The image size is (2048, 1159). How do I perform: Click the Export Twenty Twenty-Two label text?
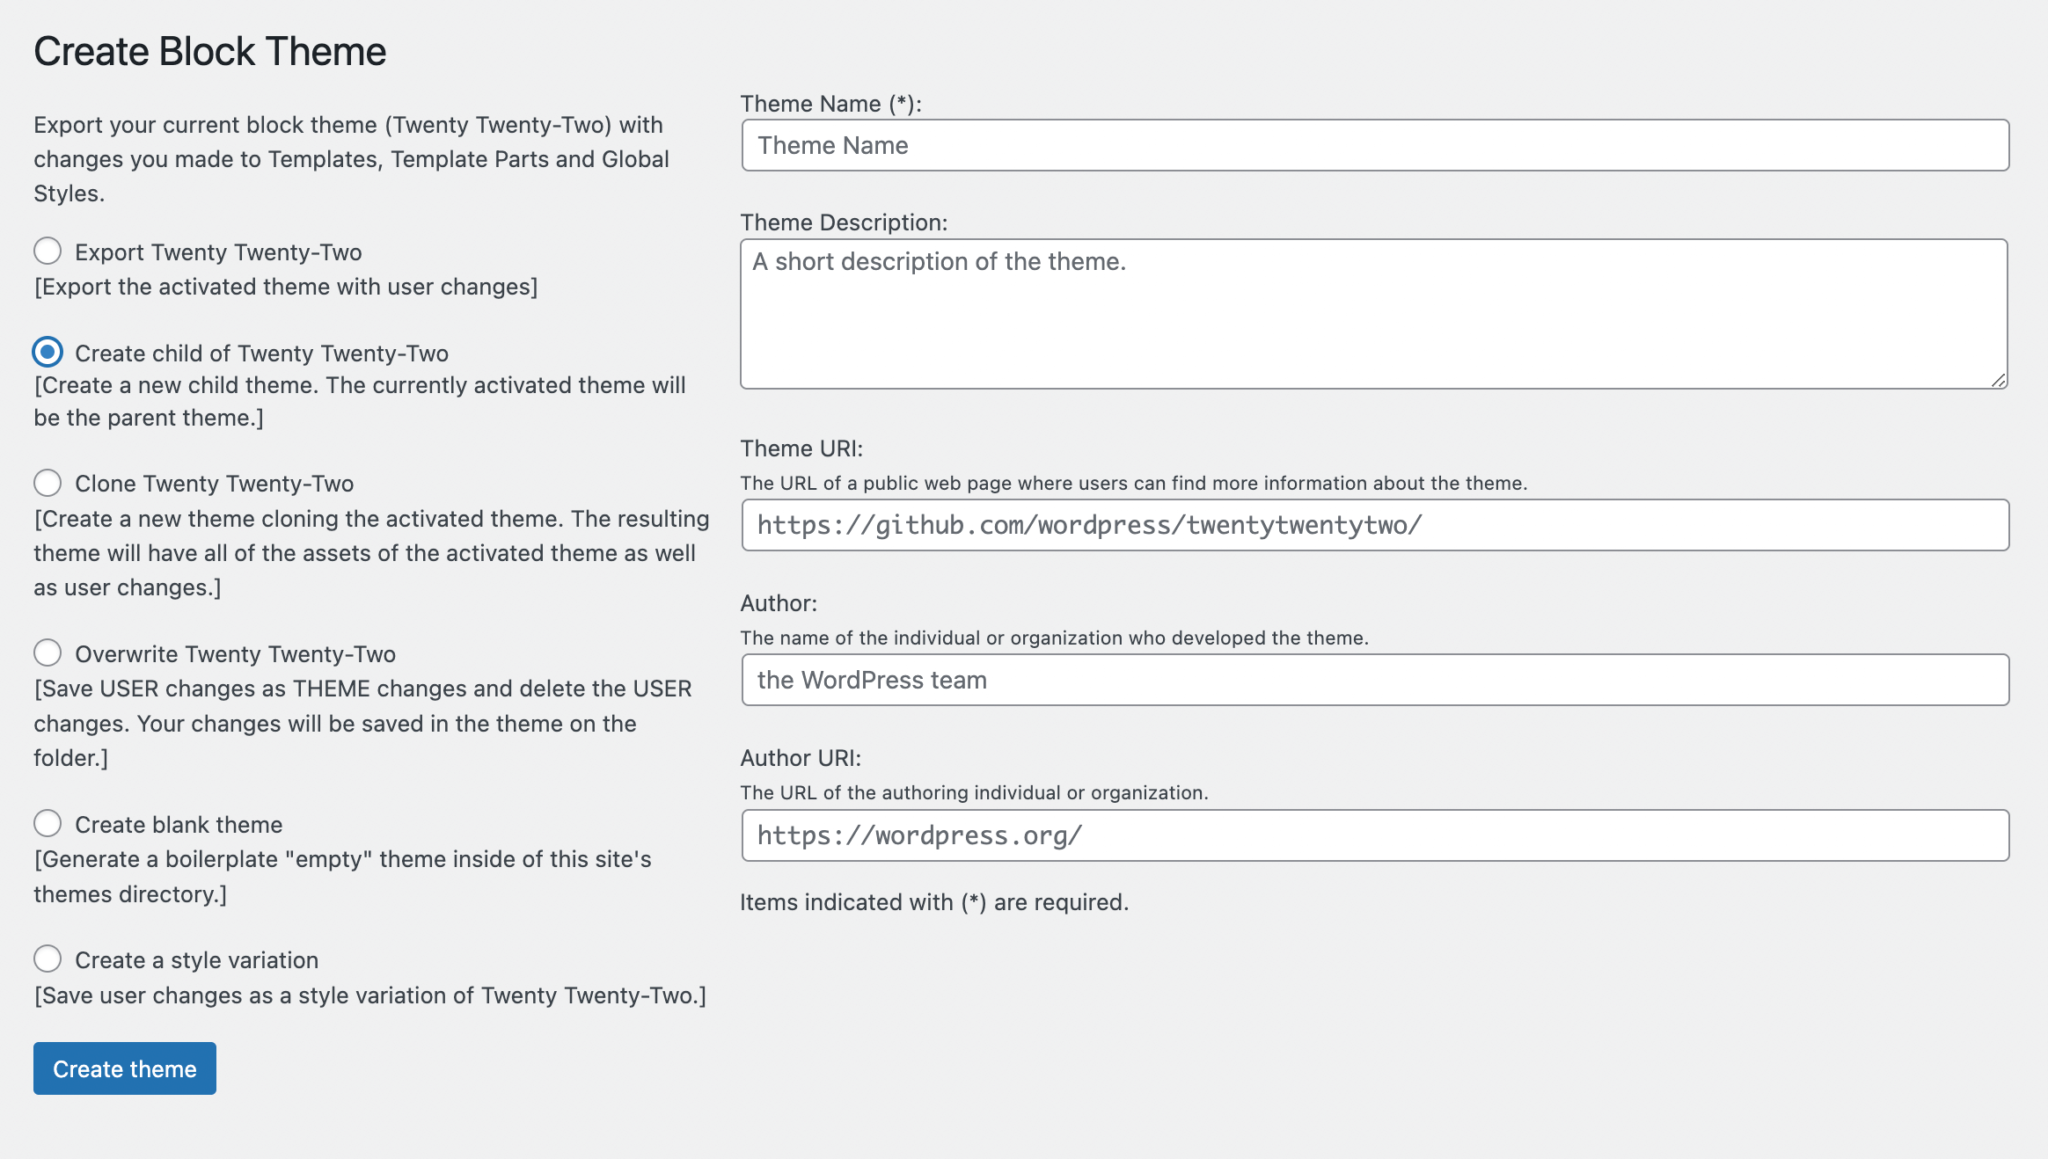pos(218,253)
